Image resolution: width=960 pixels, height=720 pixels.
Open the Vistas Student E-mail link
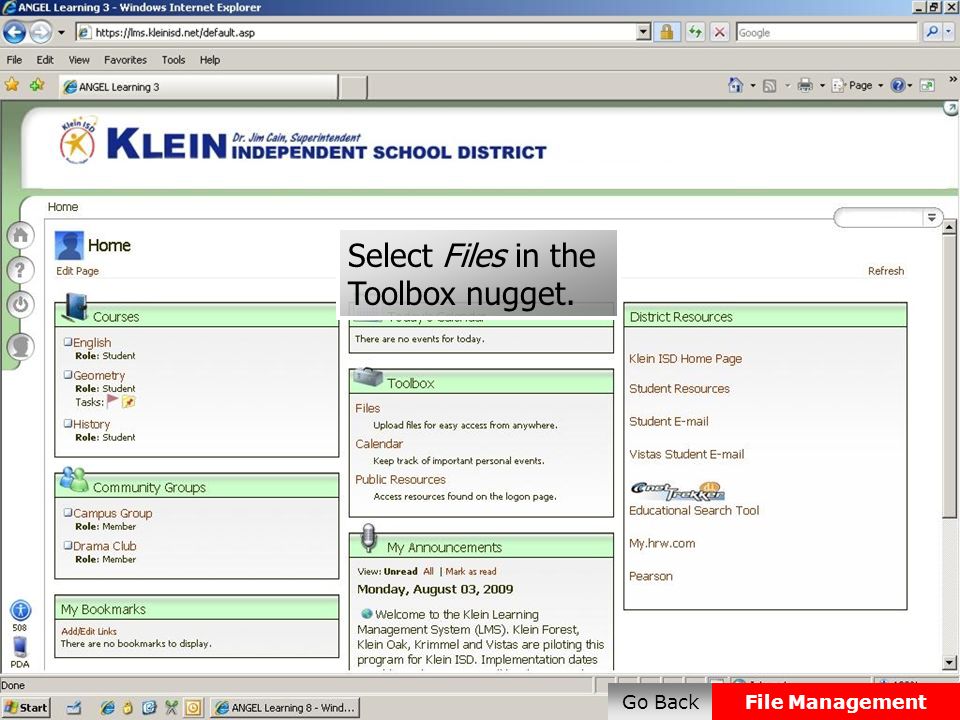pos(686,454)
